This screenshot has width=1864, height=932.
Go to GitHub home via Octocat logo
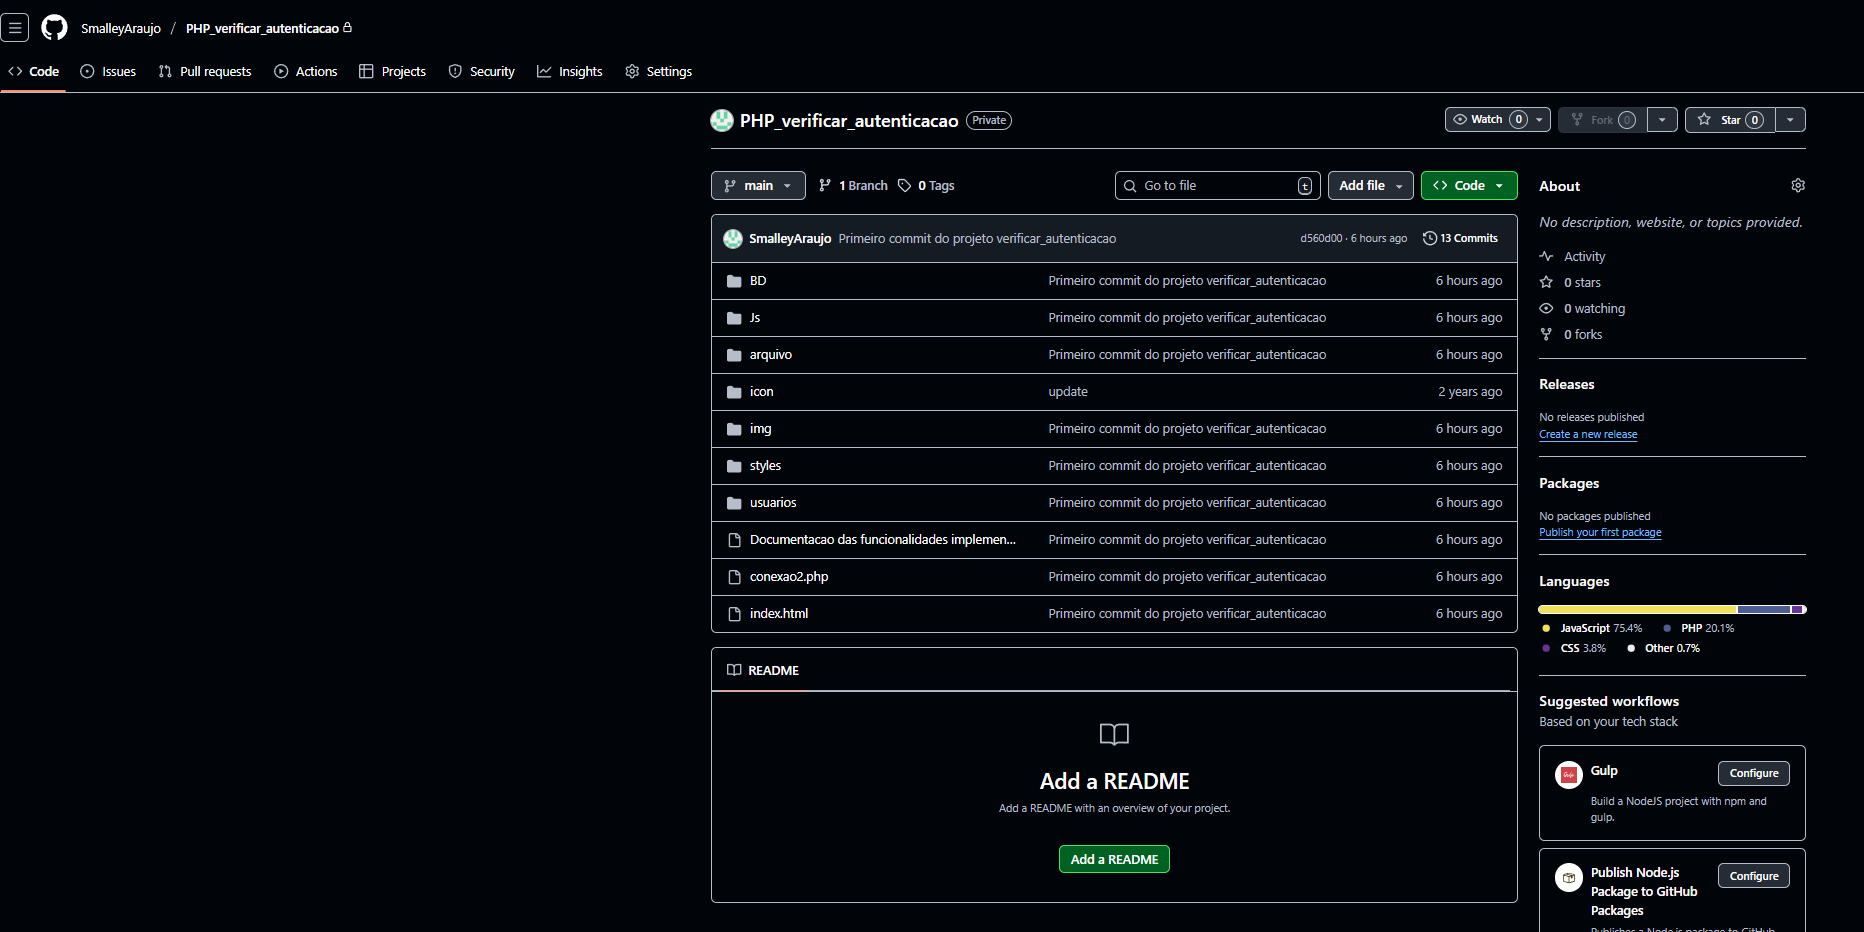click(54, 28)
